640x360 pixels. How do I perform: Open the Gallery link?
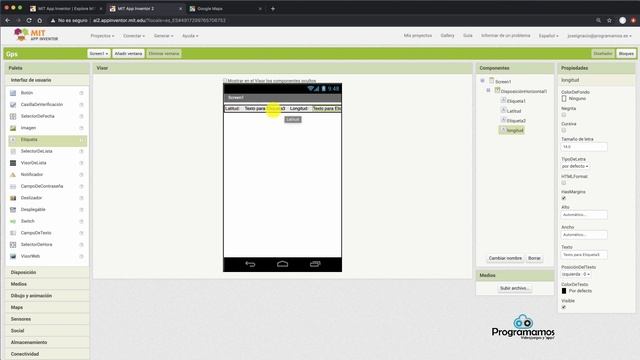[447, 36]
